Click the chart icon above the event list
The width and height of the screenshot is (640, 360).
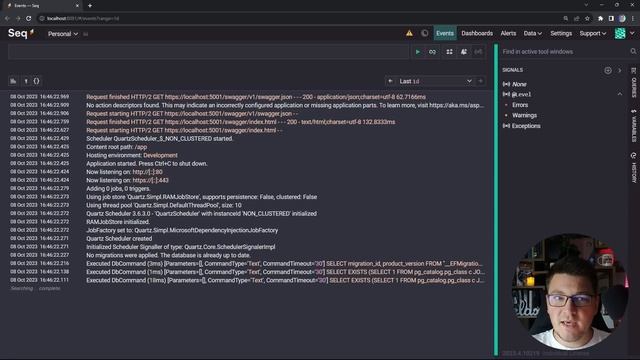[13, 81]
